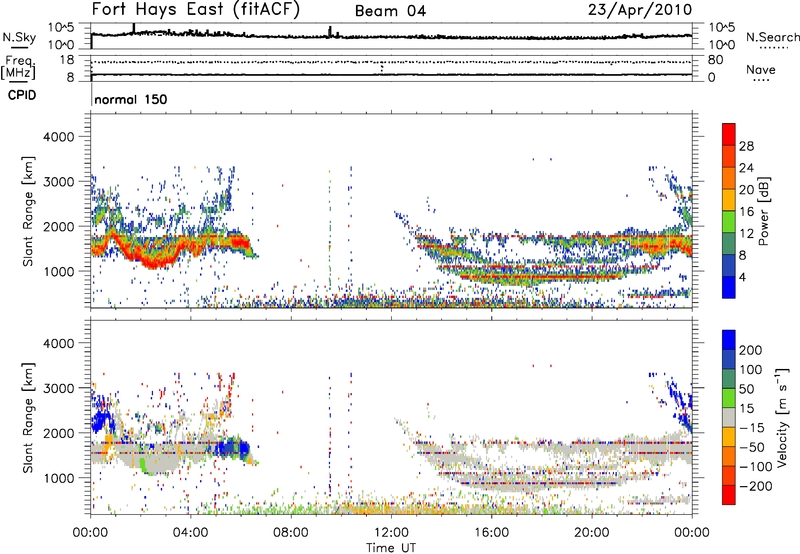The height and width of the screenshot is (554, 800).
Task: Click the 18 label on the frequency axis
Action: coord(66,60)
